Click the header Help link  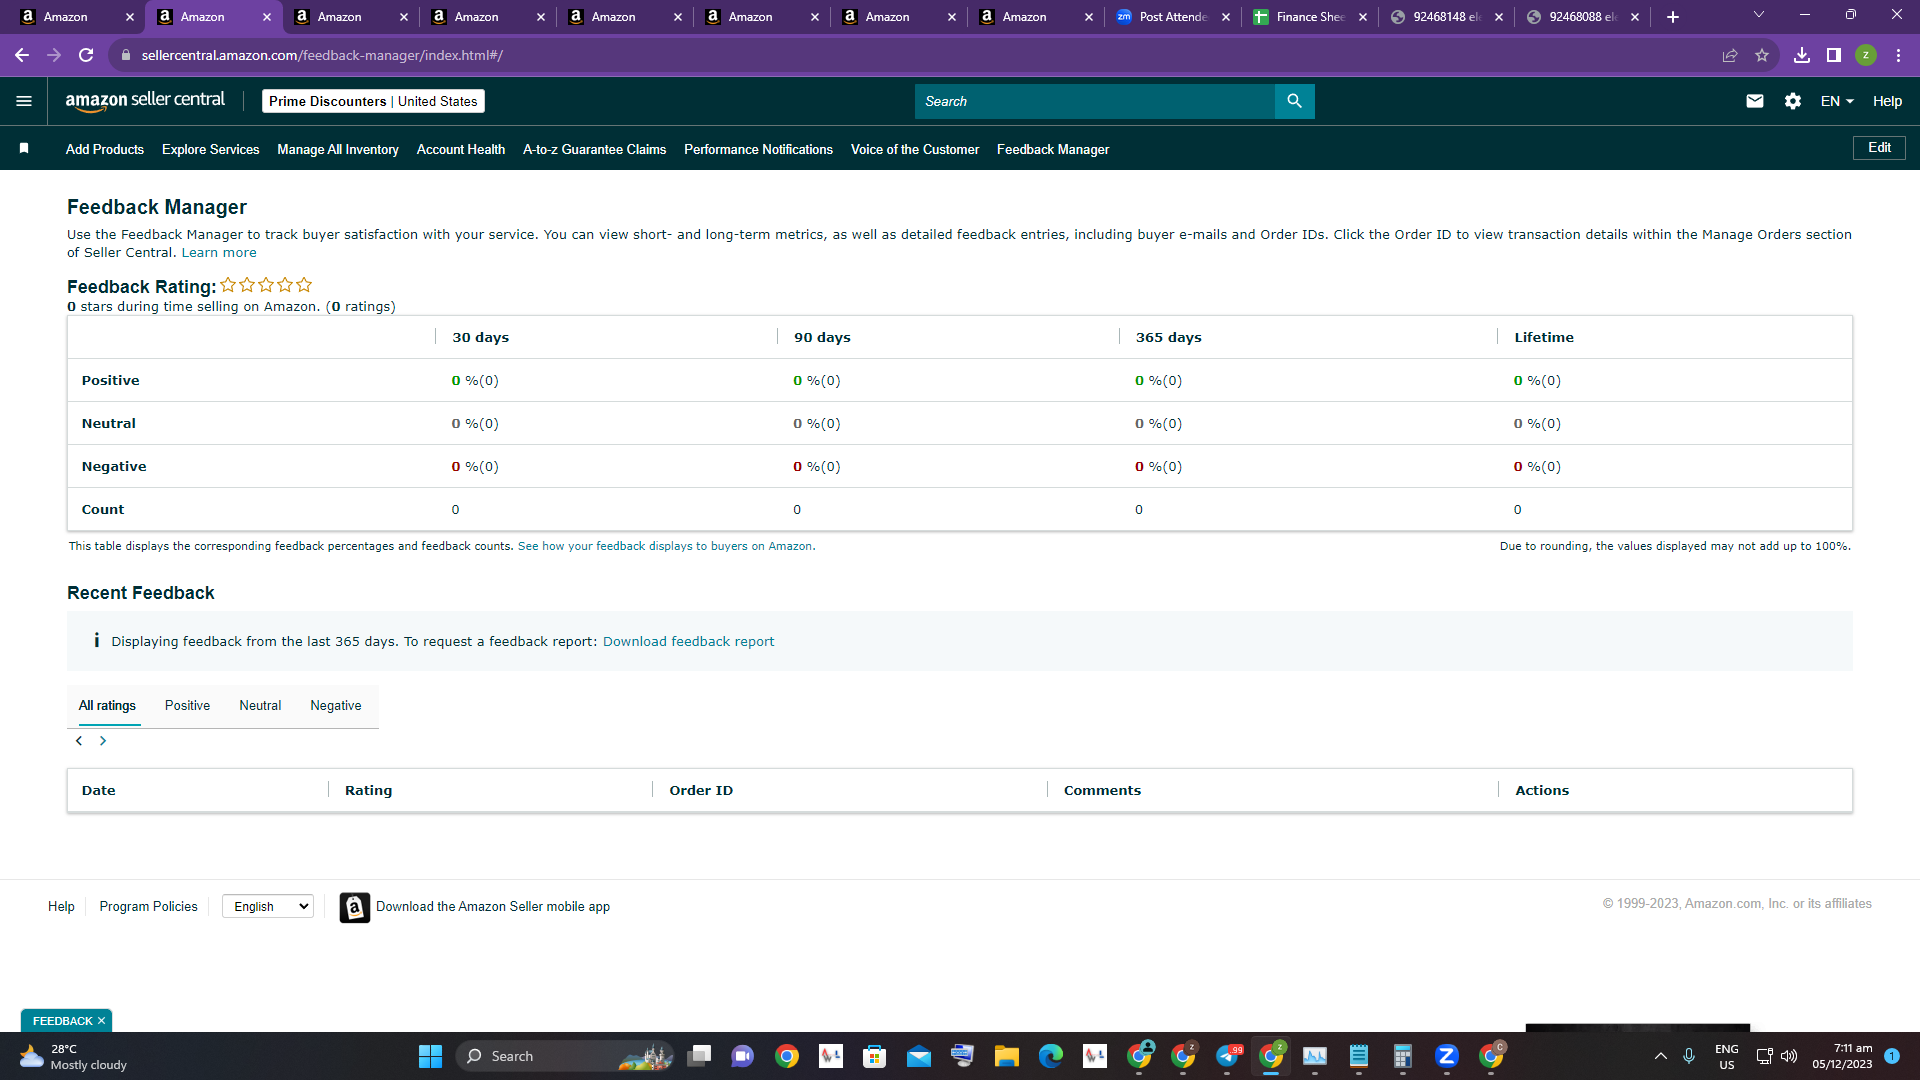[1887, 101]
